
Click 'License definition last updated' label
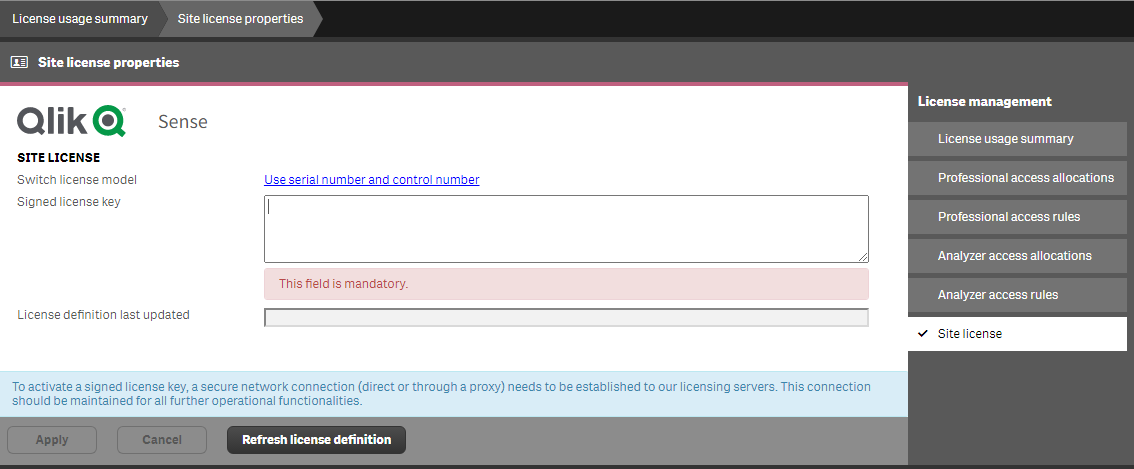click(103, 315)
